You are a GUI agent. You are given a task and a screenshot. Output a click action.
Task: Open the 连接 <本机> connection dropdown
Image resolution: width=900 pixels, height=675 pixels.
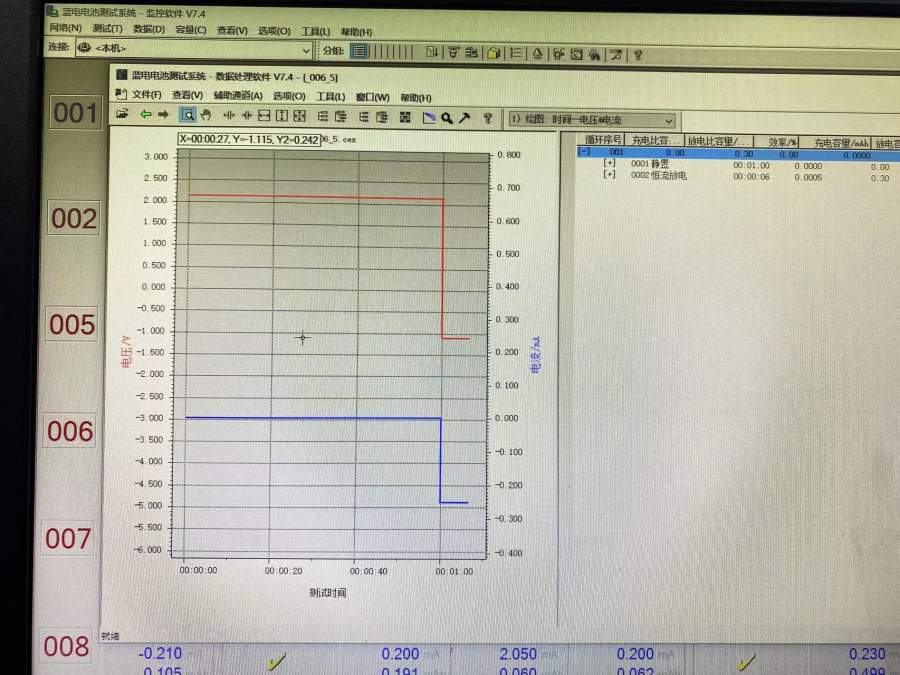(x=306, y=50)
